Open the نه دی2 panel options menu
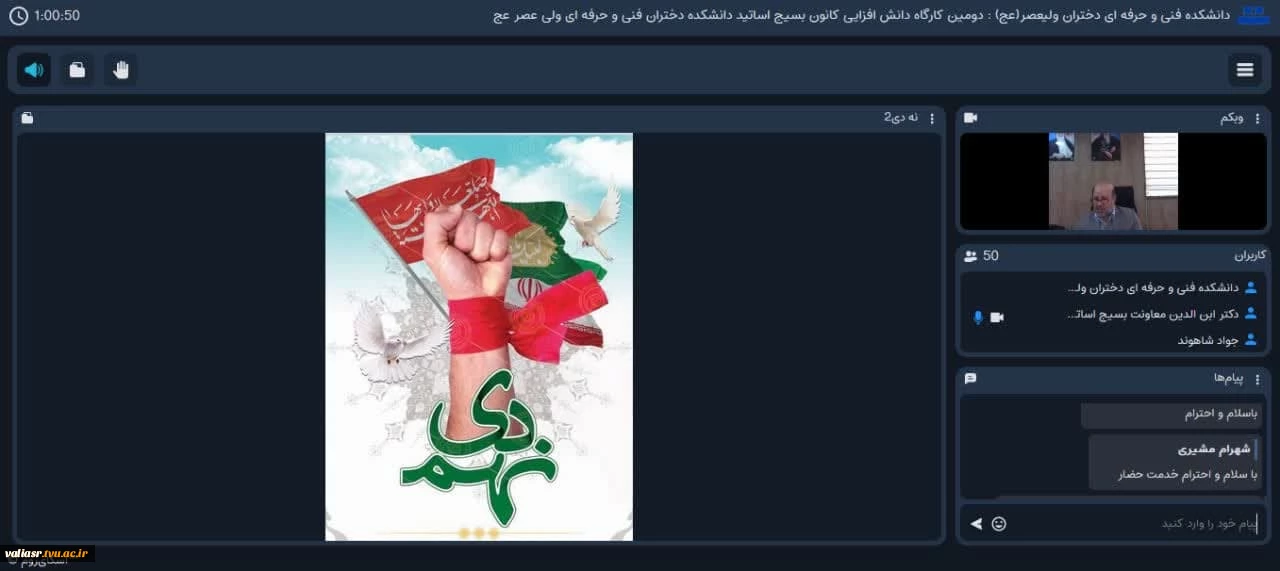This screenshot has width=1280, height=571. click(932, 118)
